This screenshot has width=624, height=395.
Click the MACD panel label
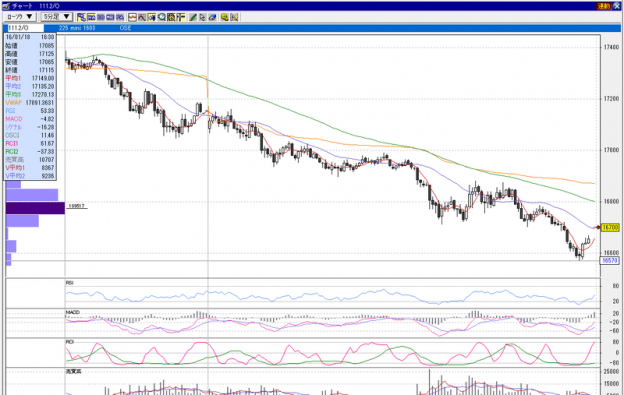[x=73, y=312]
